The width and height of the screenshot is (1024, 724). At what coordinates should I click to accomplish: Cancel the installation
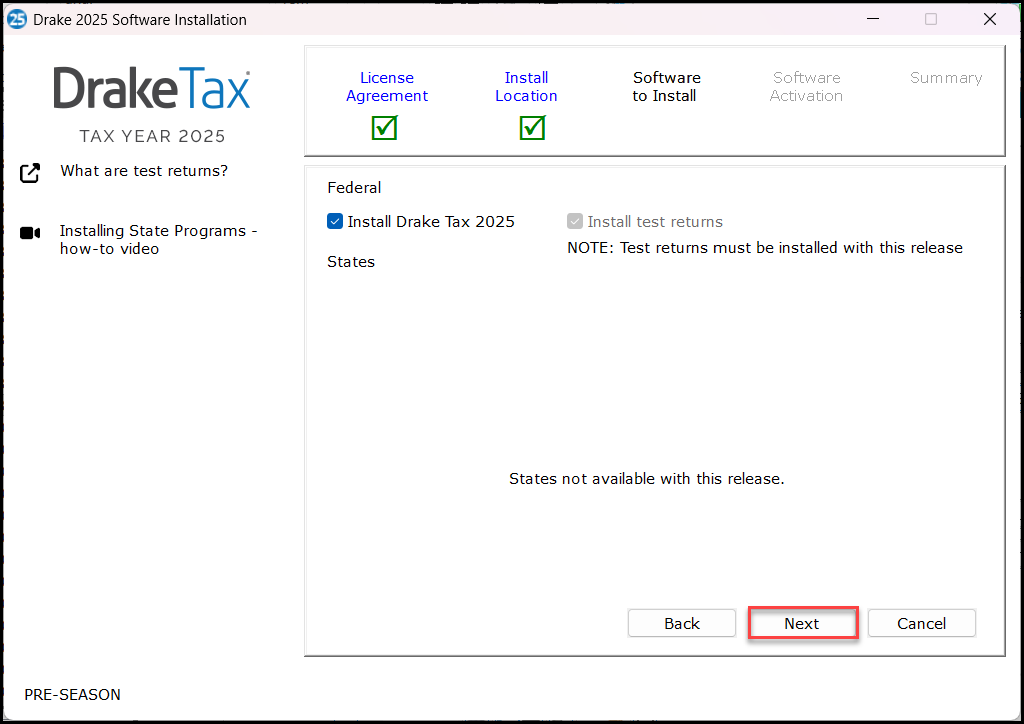[x=921, y=622]
